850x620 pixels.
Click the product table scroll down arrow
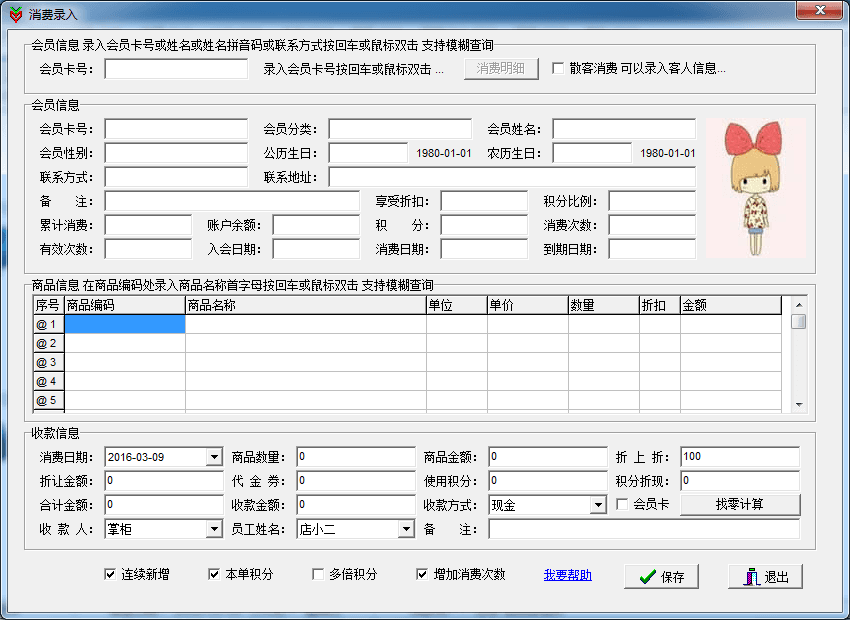click(x=799, y=405)
